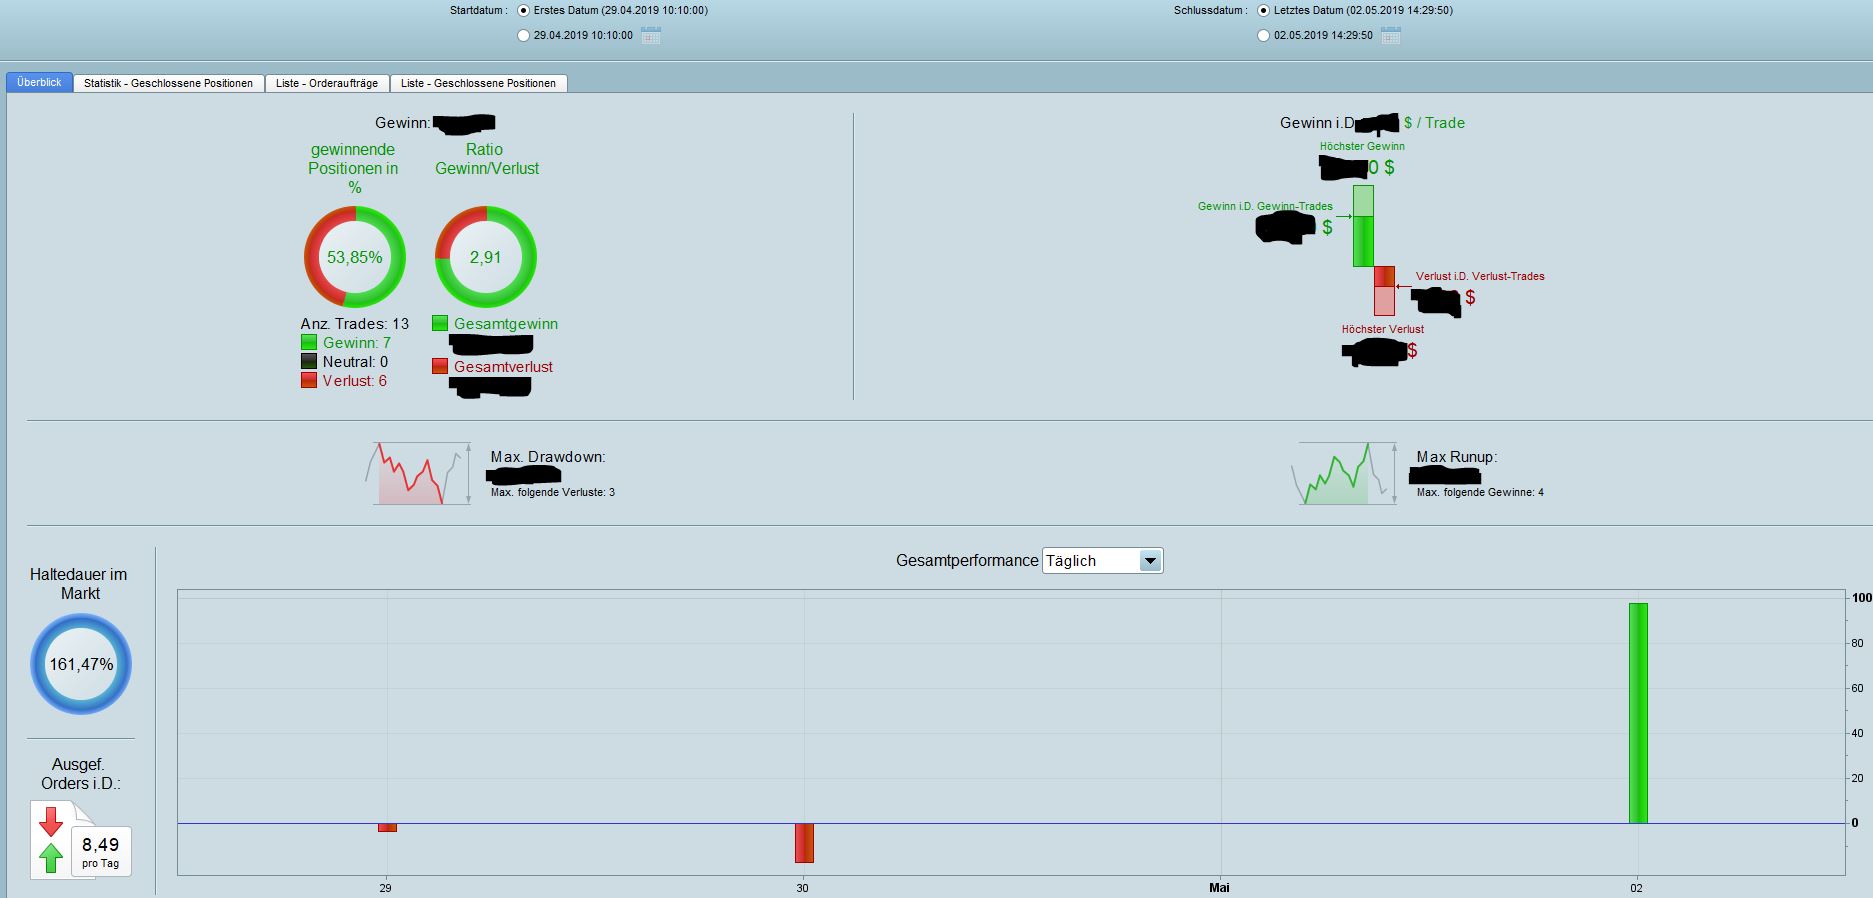The height and width of the screenshot is (898, 1873).
Task: Click the red performance bar for day 30
Action: click(804, 843)
